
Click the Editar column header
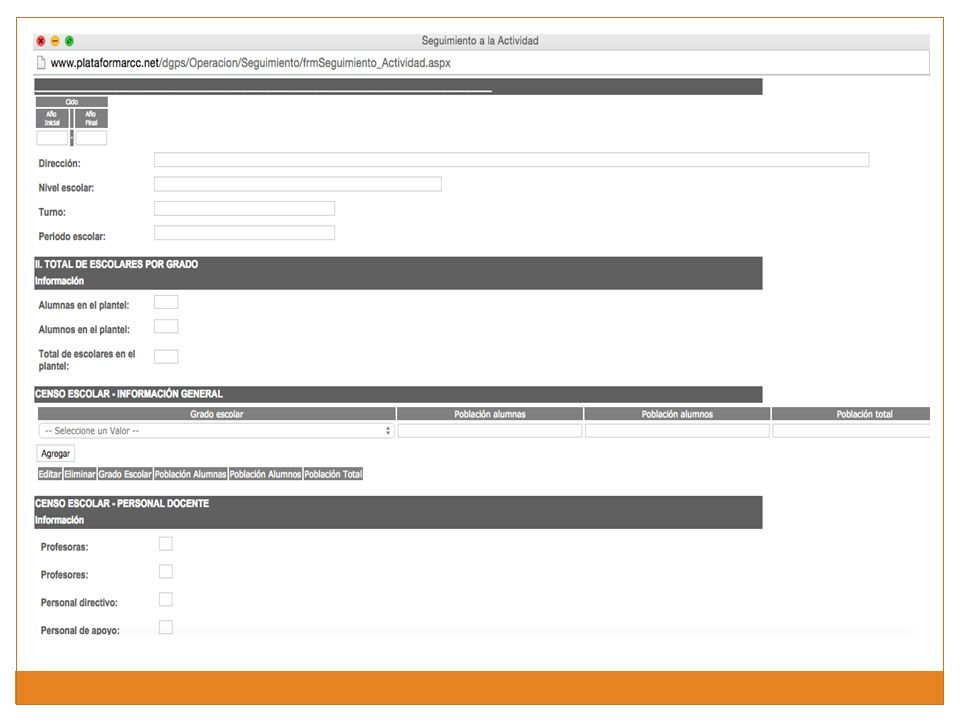(50, 474)
